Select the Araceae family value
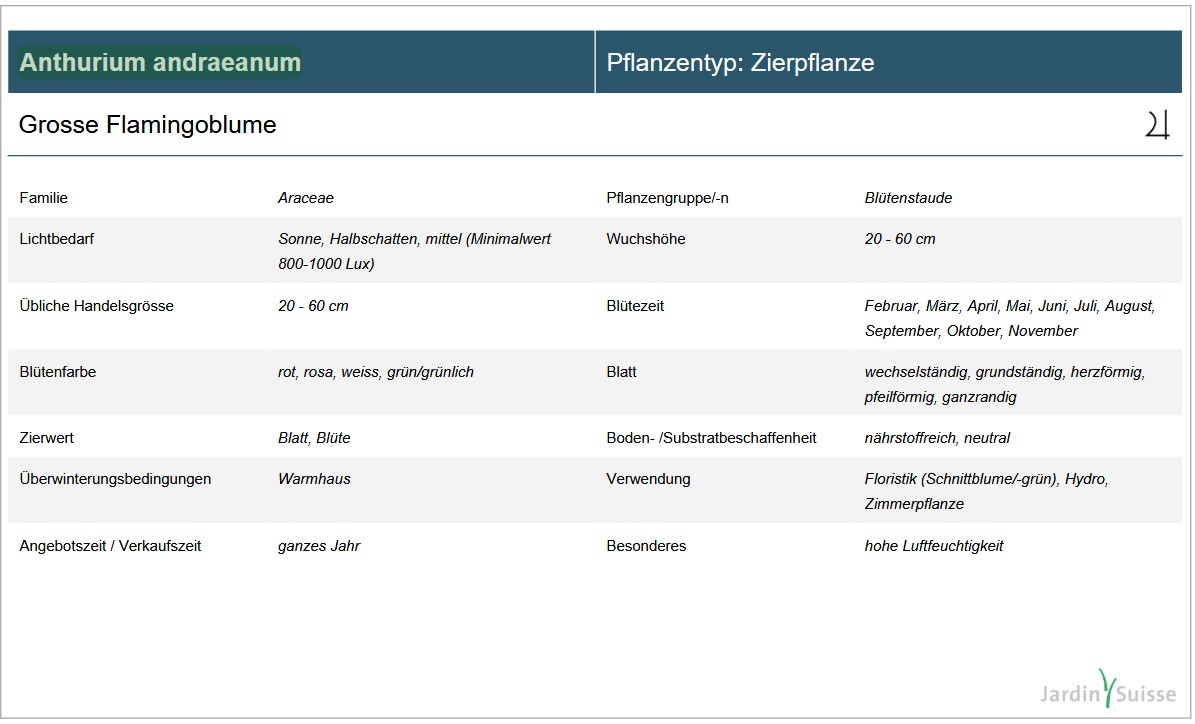1195x724 pixels. click(x=306, y=198)
